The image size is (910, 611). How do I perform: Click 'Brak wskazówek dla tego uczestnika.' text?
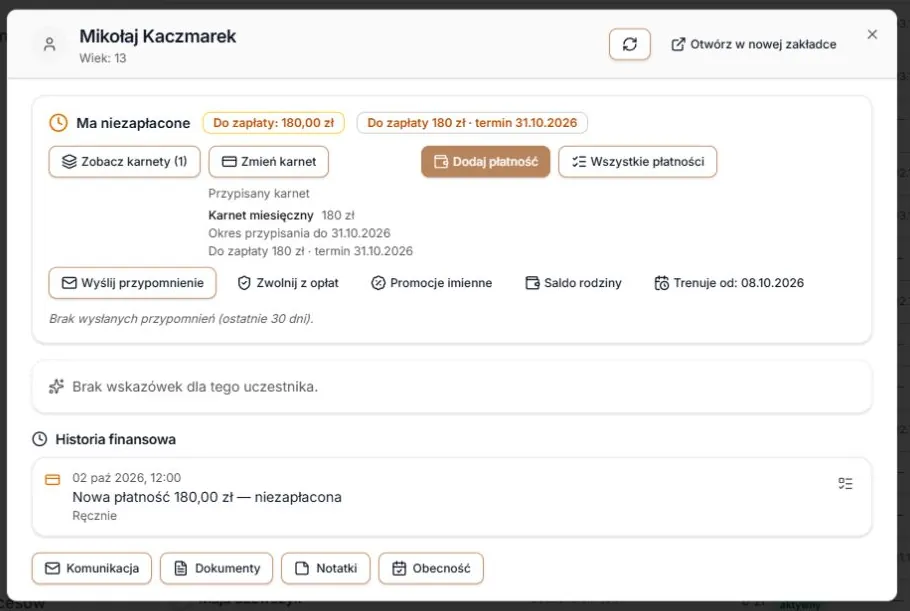[x=195, y=386]
